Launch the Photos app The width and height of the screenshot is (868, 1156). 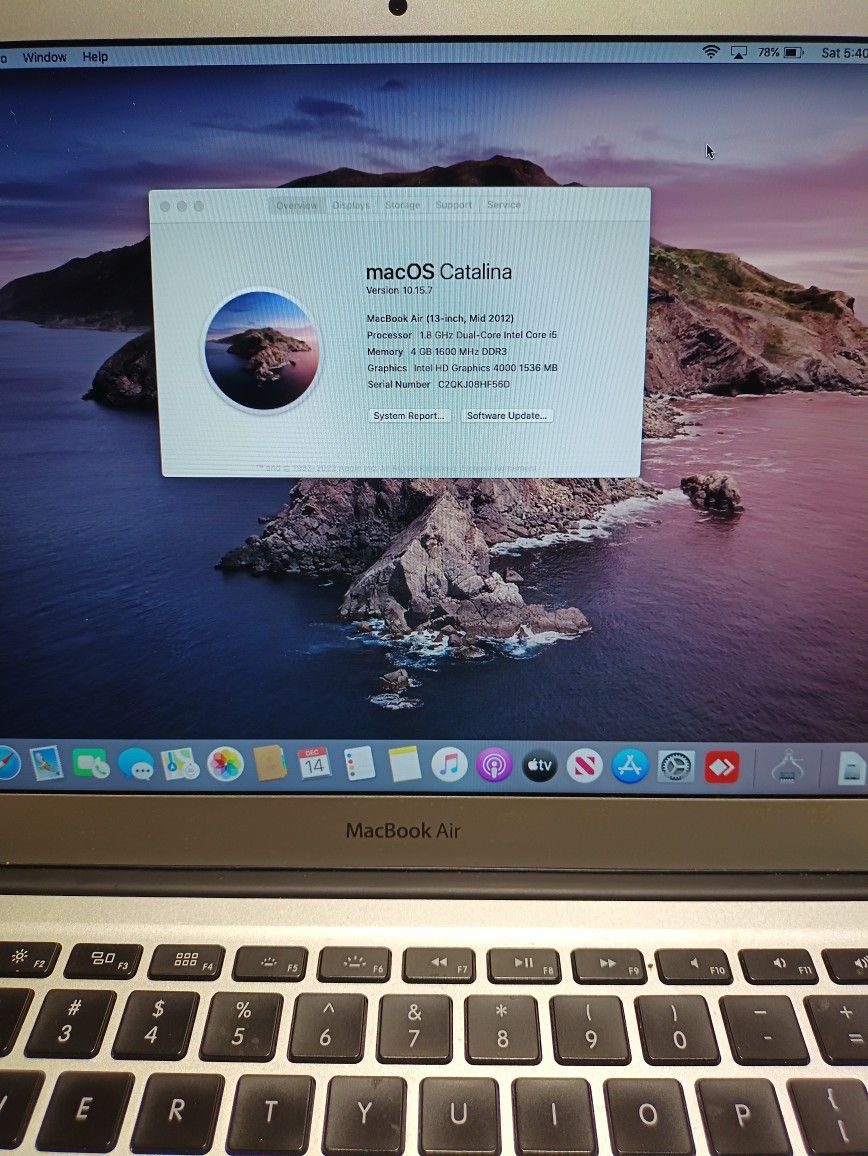[x=225, y=765]
